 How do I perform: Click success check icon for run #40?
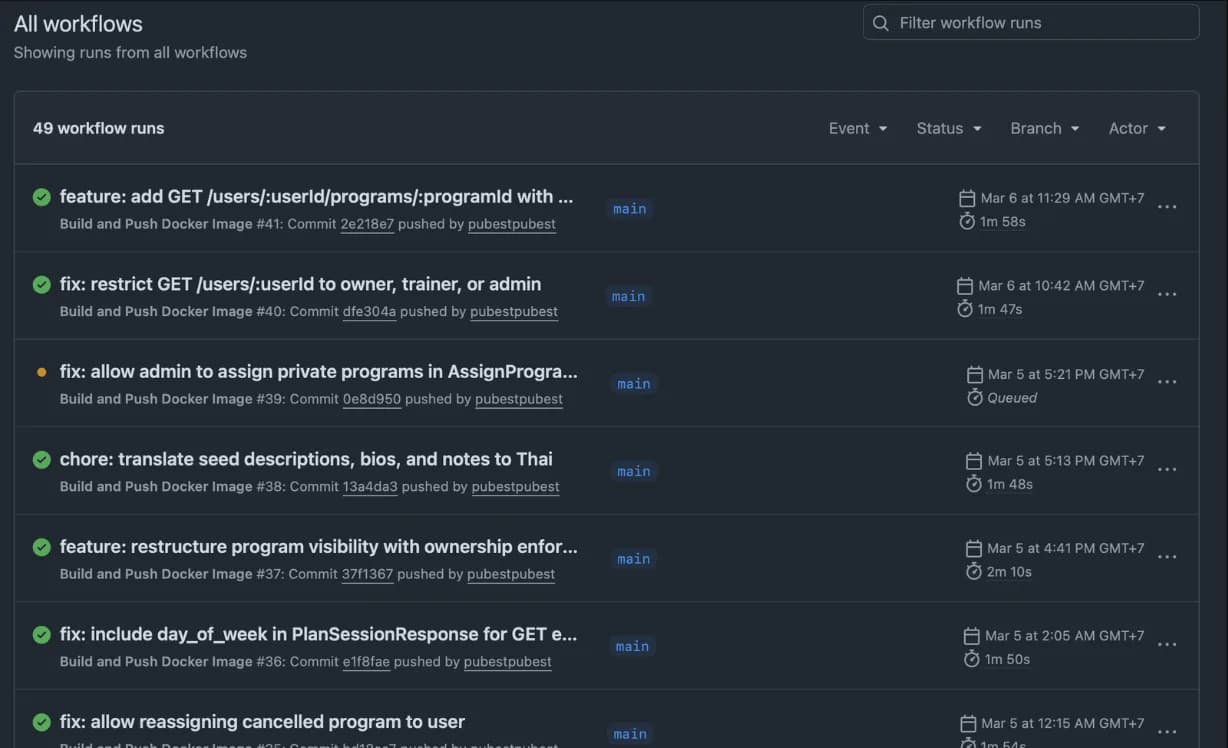click(42, 285)
